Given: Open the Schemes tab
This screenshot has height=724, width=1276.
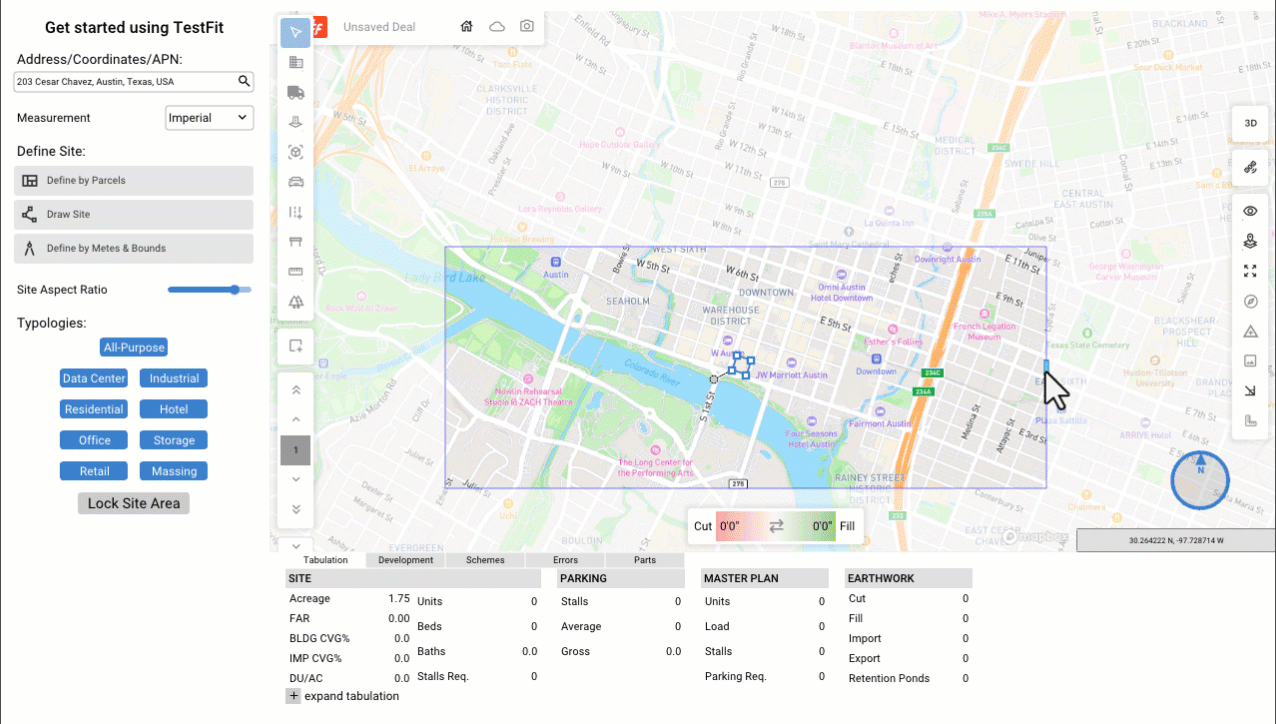Looking at the screenshot, I should pos(485,560).
